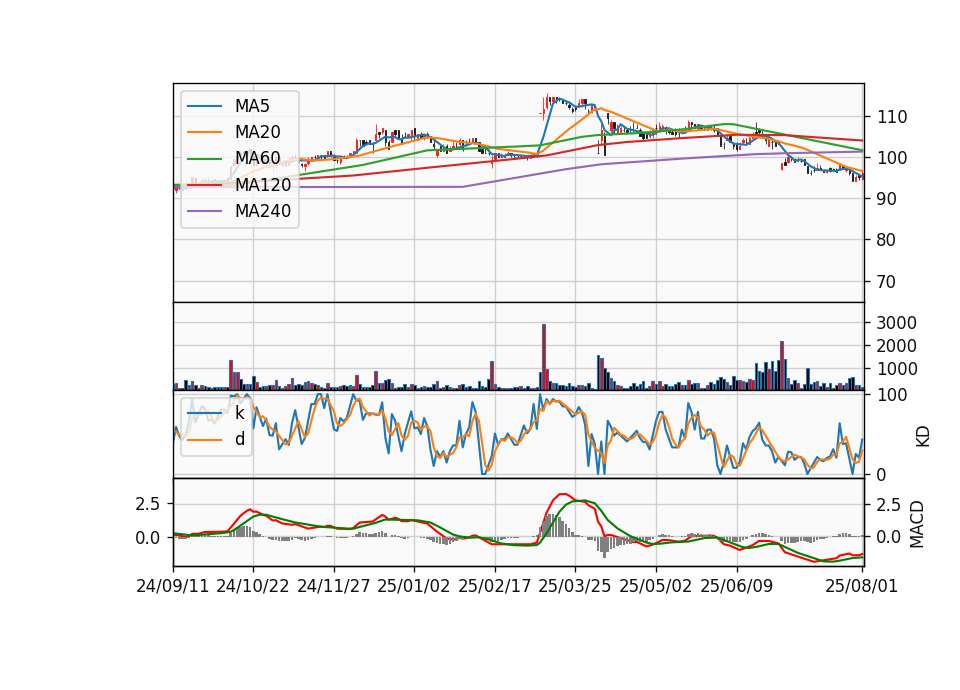
Task: Click the 25/08/01 date axis label
Action: click(861, 587)
